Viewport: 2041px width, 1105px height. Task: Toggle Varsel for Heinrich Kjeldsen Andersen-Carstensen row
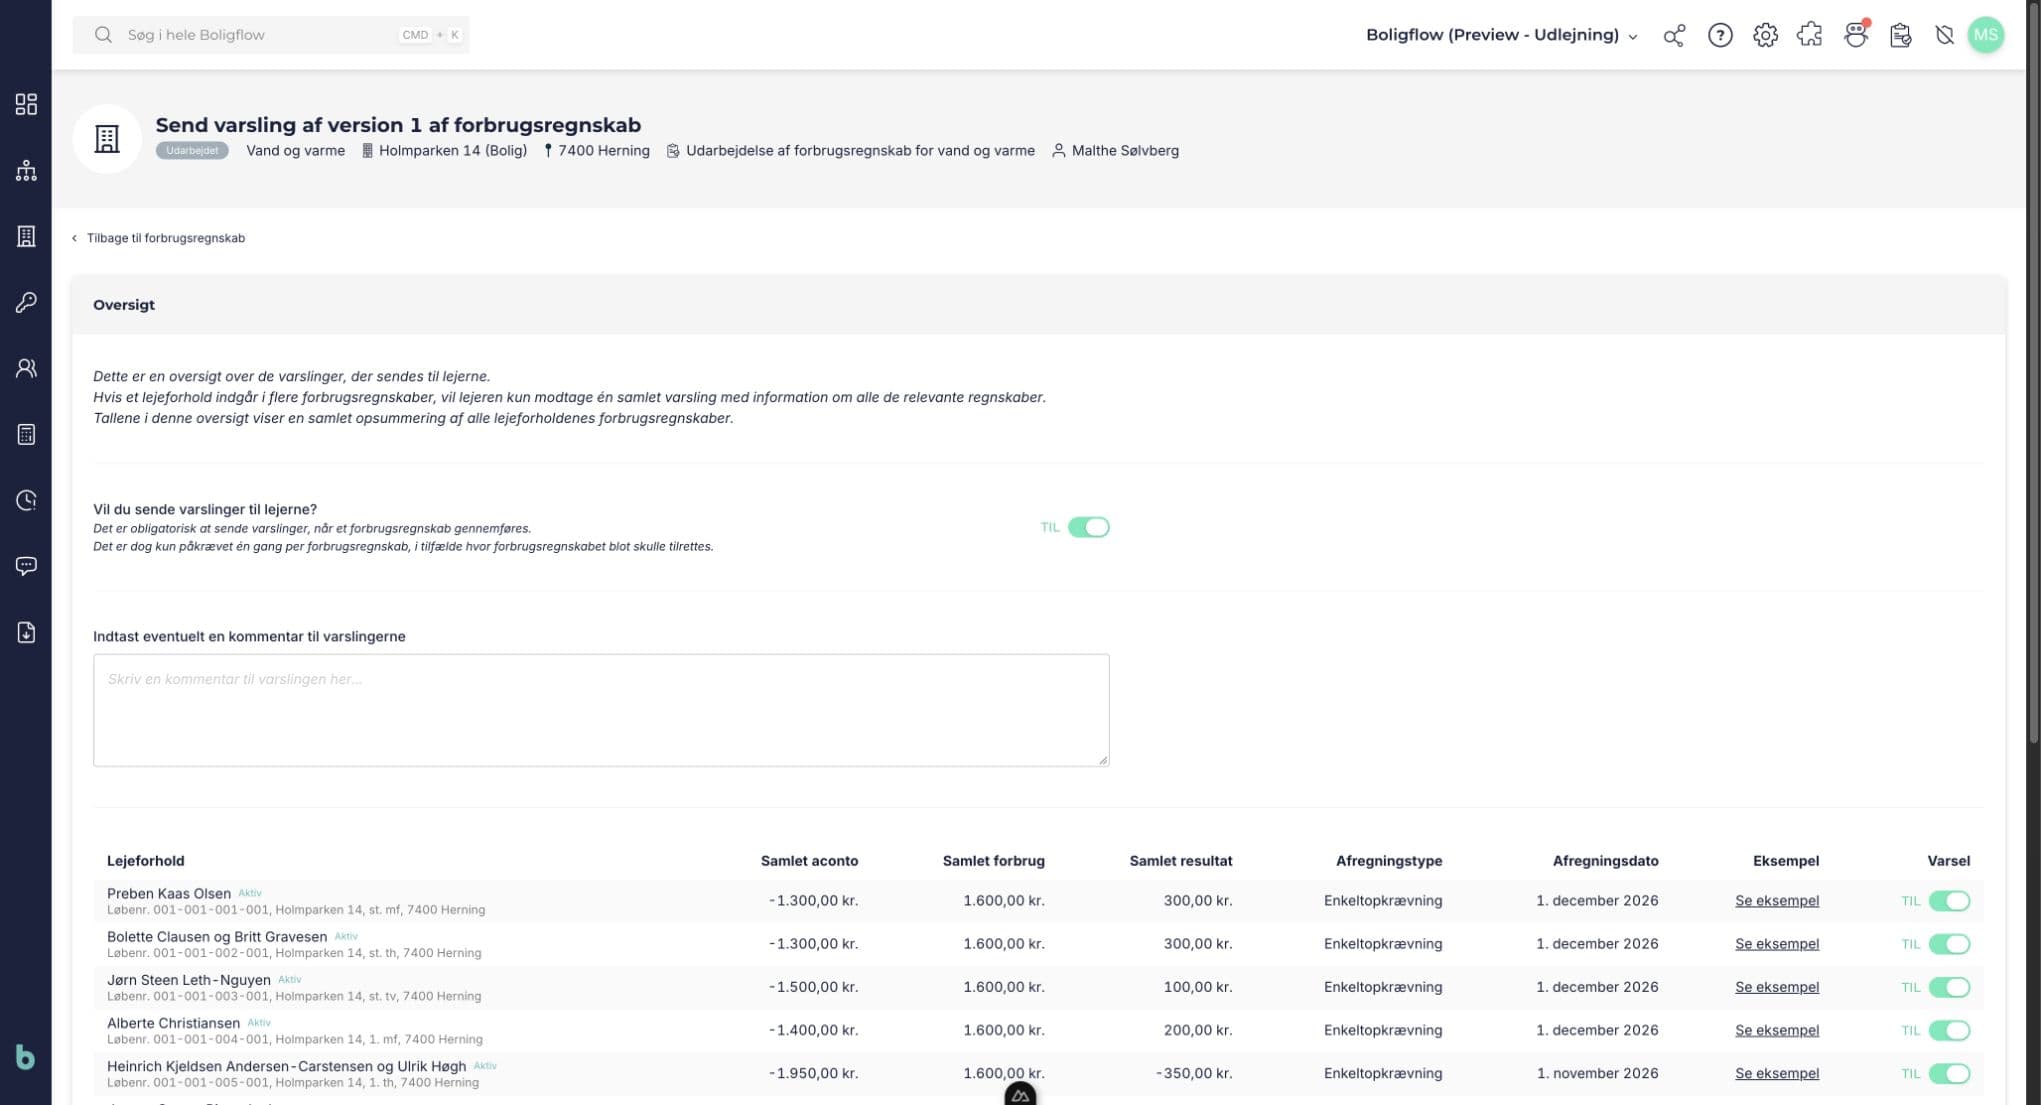pos(1949,1073)
